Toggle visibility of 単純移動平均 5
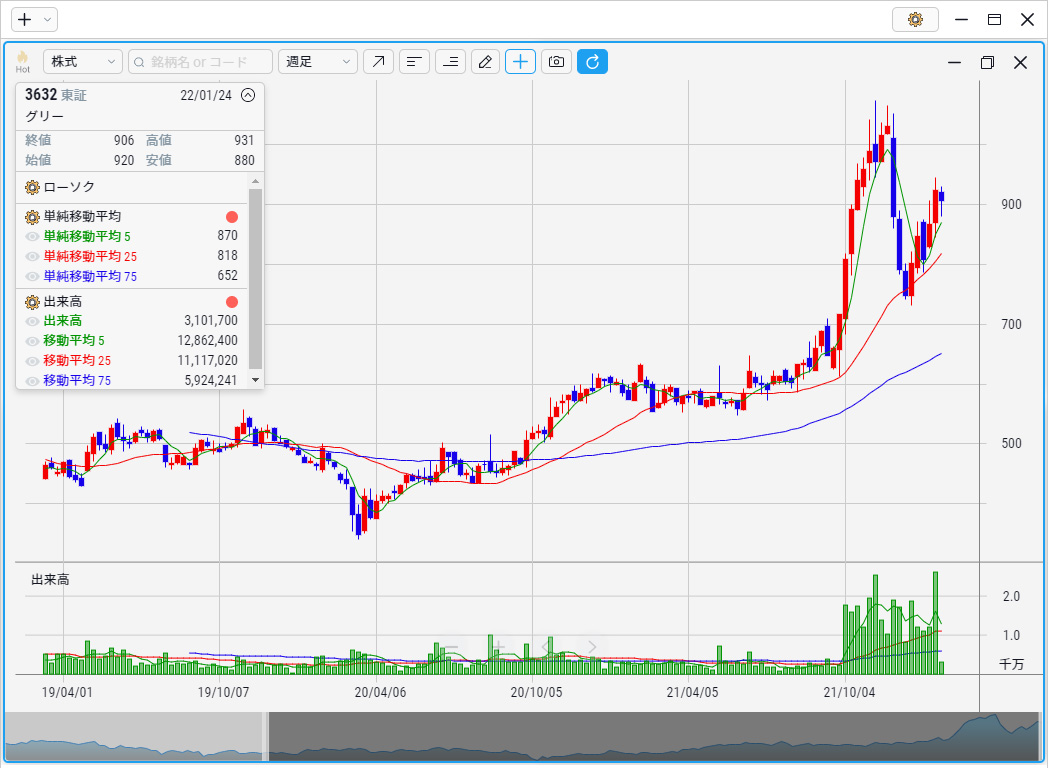 tap(31, 237)
